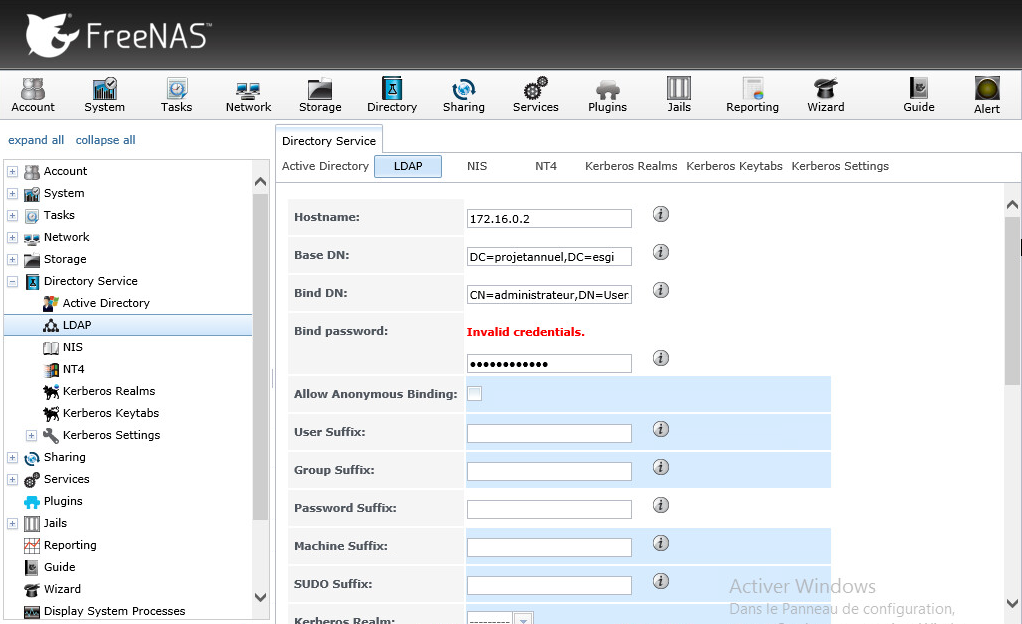Open Reporting in the top toolbar
Viewport: 1022px width, 624px height.
tap(752, 95)
